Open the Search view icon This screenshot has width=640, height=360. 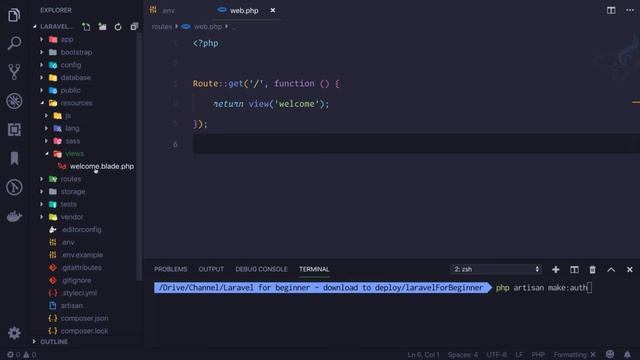14,43
